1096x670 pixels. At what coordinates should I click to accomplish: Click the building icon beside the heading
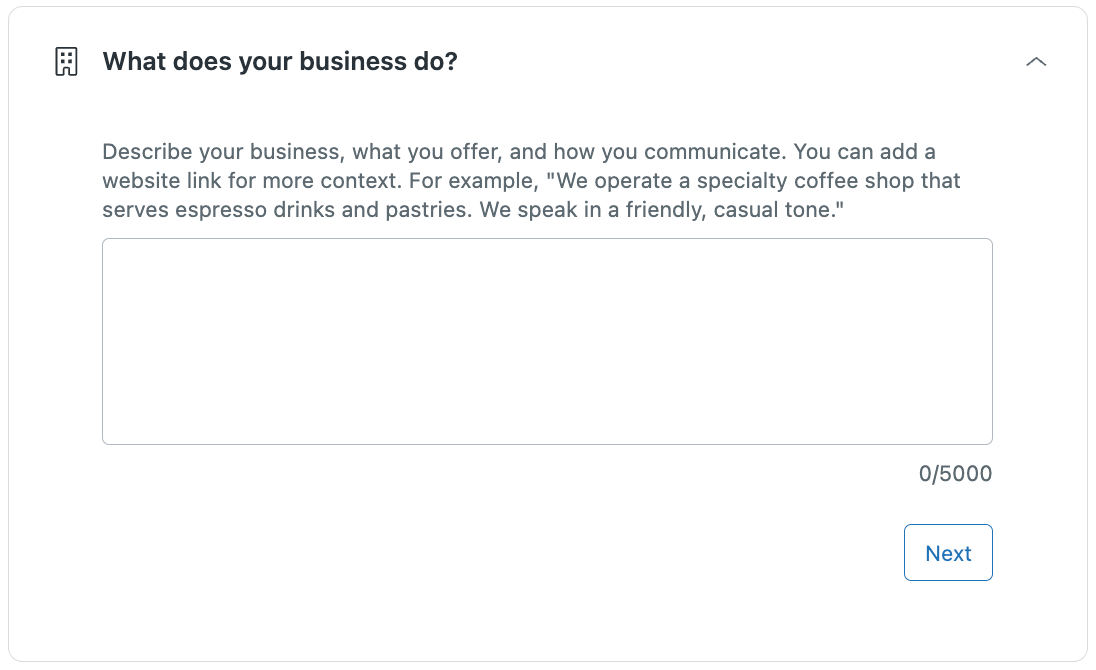click(x=65, y=62)
